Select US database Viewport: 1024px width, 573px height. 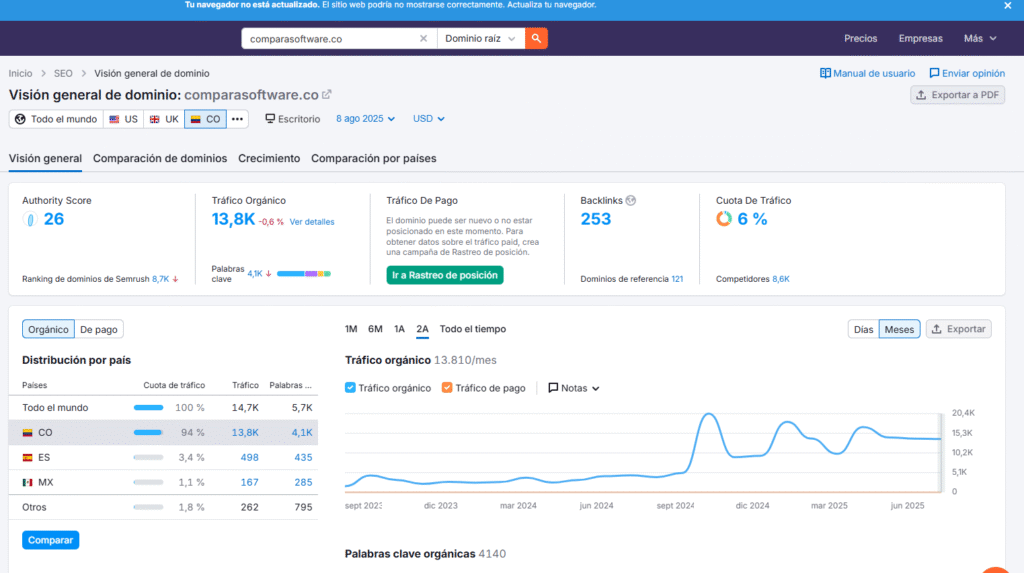pos(123,119)
